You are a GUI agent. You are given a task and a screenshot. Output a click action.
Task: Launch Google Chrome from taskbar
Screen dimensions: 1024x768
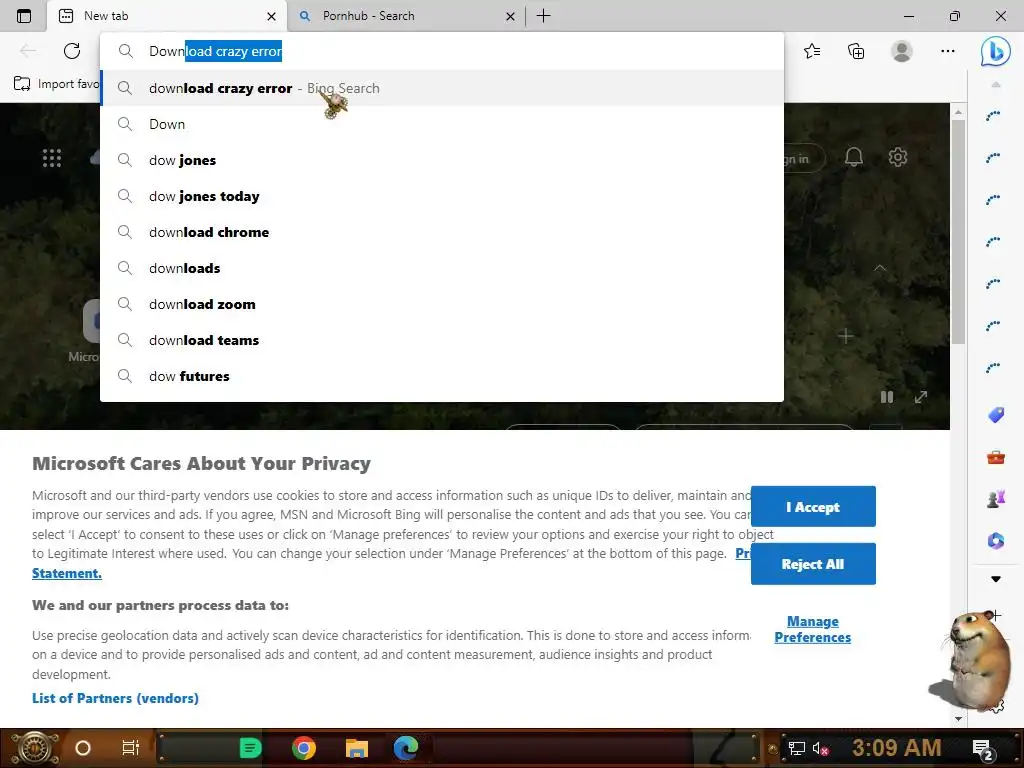[304, 748]
